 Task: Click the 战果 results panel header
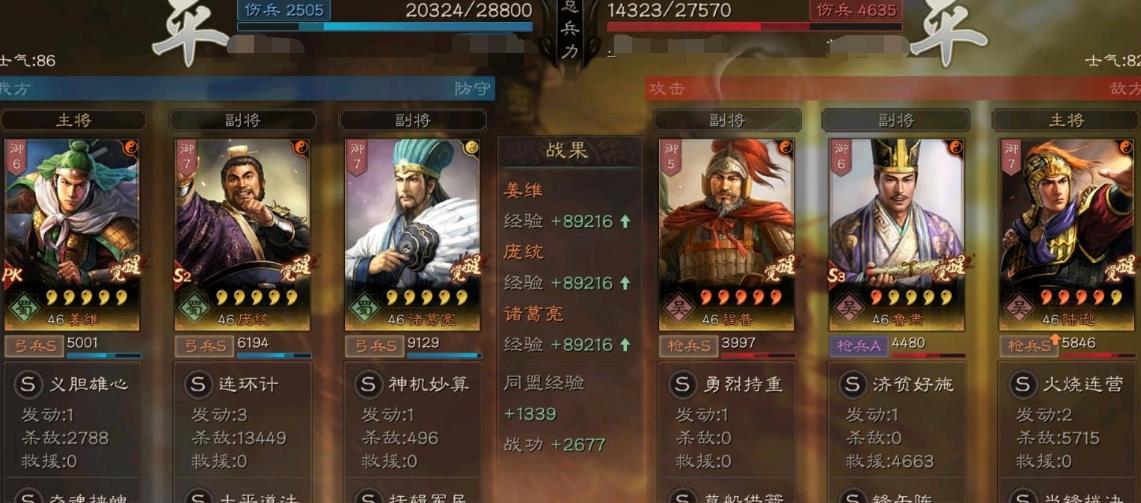[x=570, y=151]
